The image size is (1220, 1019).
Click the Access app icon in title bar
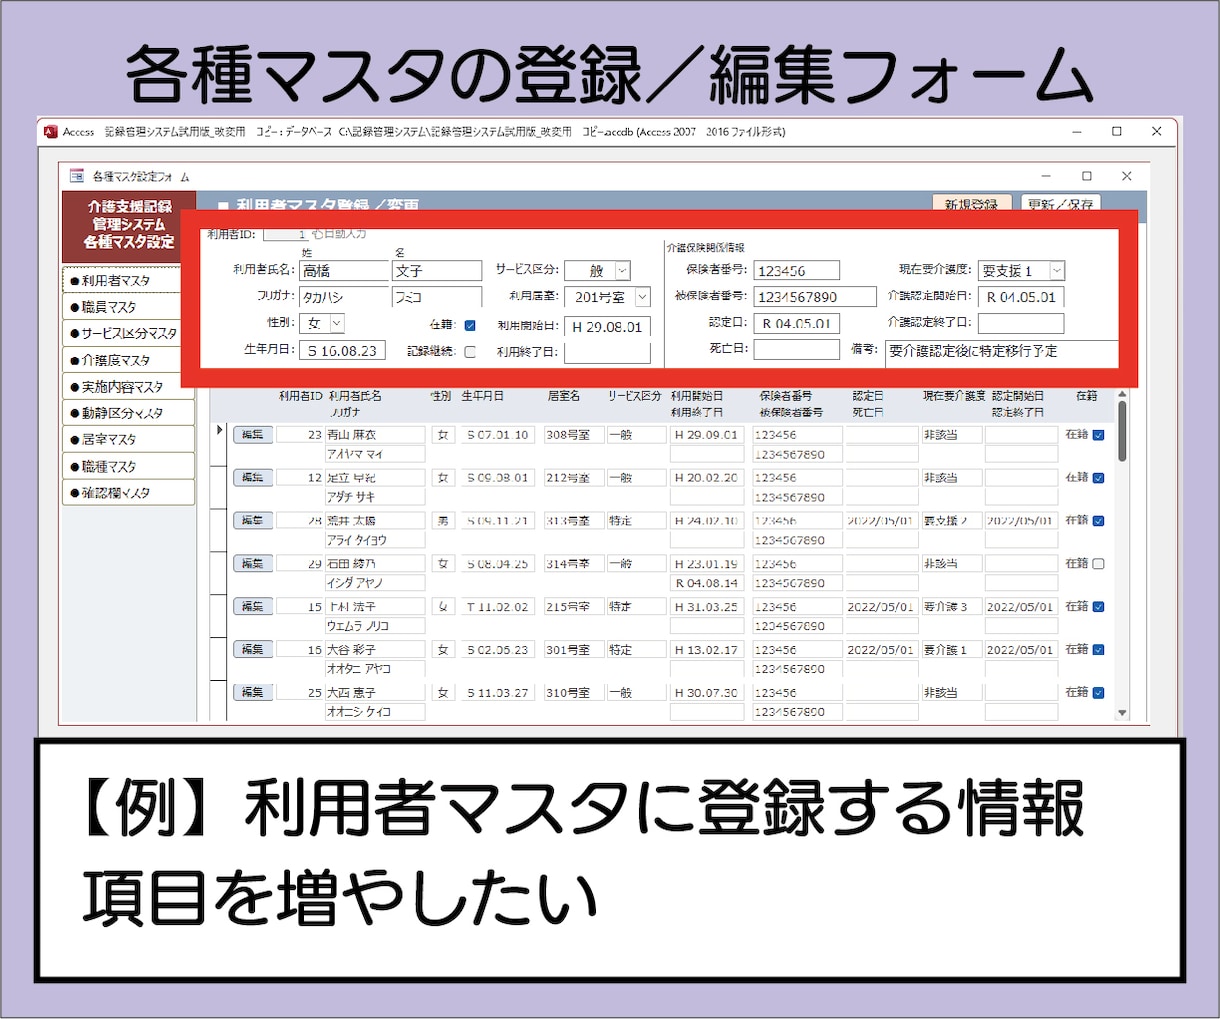pyautogui.click(x=50, y=132)
